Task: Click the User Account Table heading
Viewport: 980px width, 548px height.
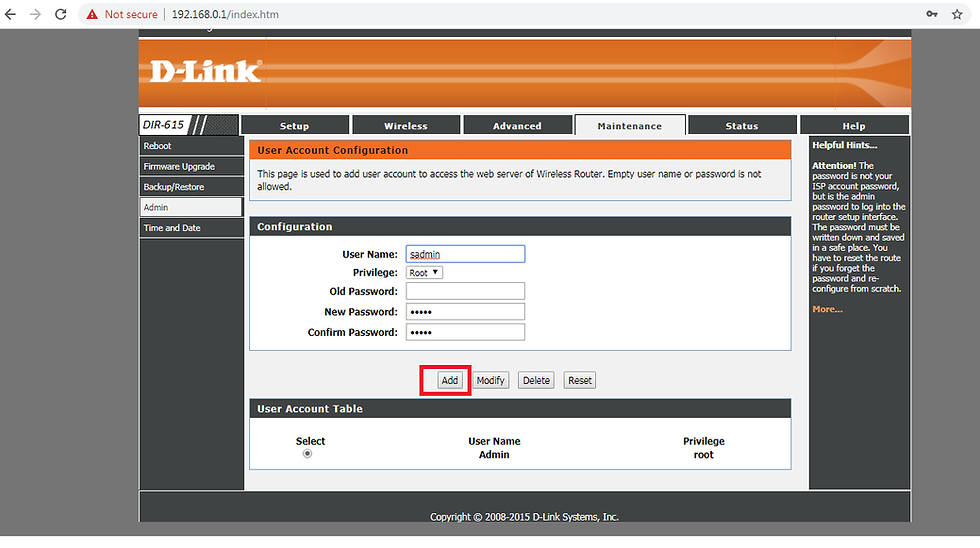Action: tap(309, 409)
